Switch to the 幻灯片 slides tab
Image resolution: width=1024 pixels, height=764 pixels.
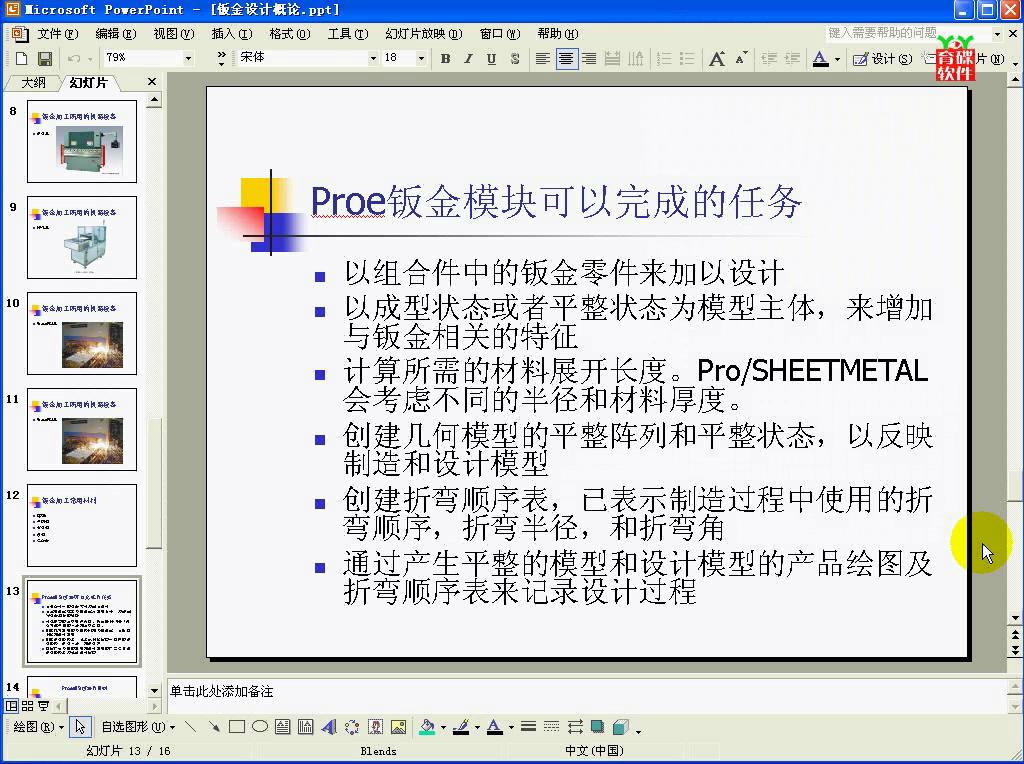(88, 82)
